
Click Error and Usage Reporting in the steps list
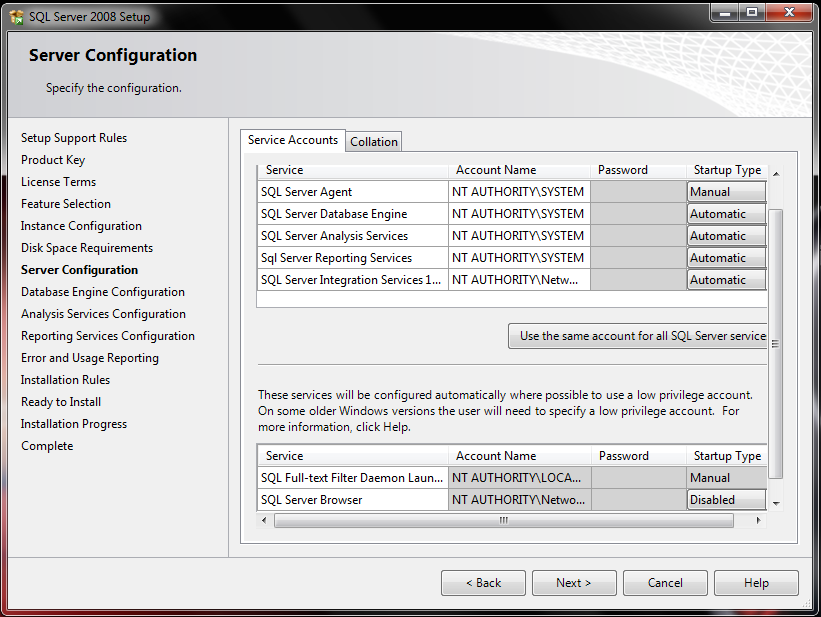tap(90, 358)
